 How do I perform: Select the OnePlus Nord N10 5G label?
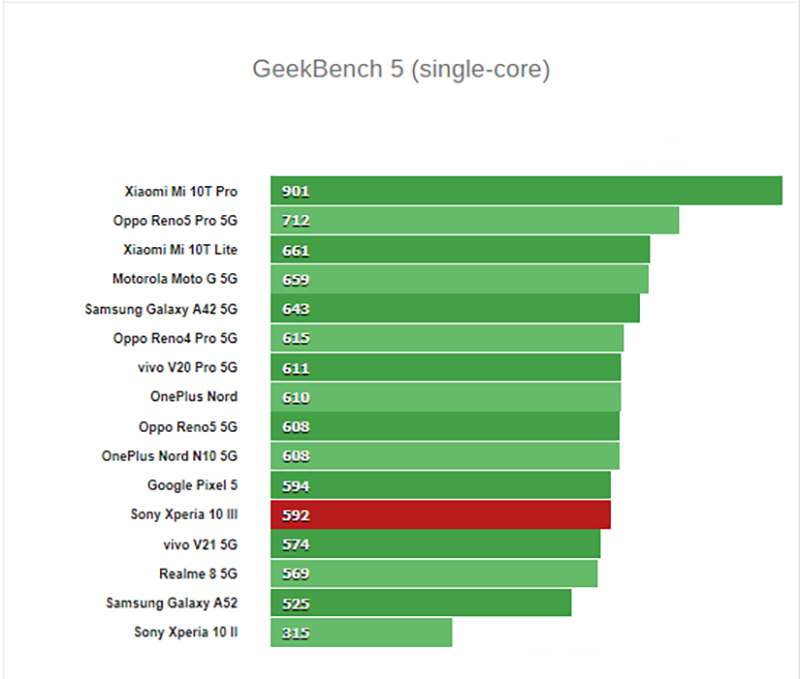coord(169,456)
